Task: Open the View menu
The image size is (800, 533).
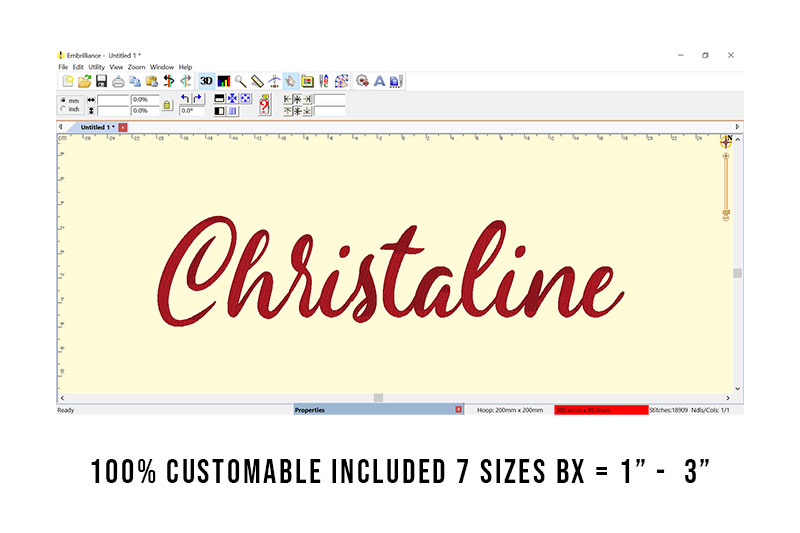Action: click(116, 67)
